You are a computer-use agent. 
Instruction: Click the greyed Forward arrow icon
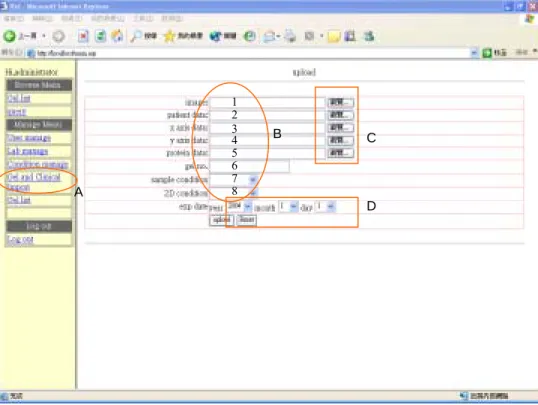click(x=58, y=36)
